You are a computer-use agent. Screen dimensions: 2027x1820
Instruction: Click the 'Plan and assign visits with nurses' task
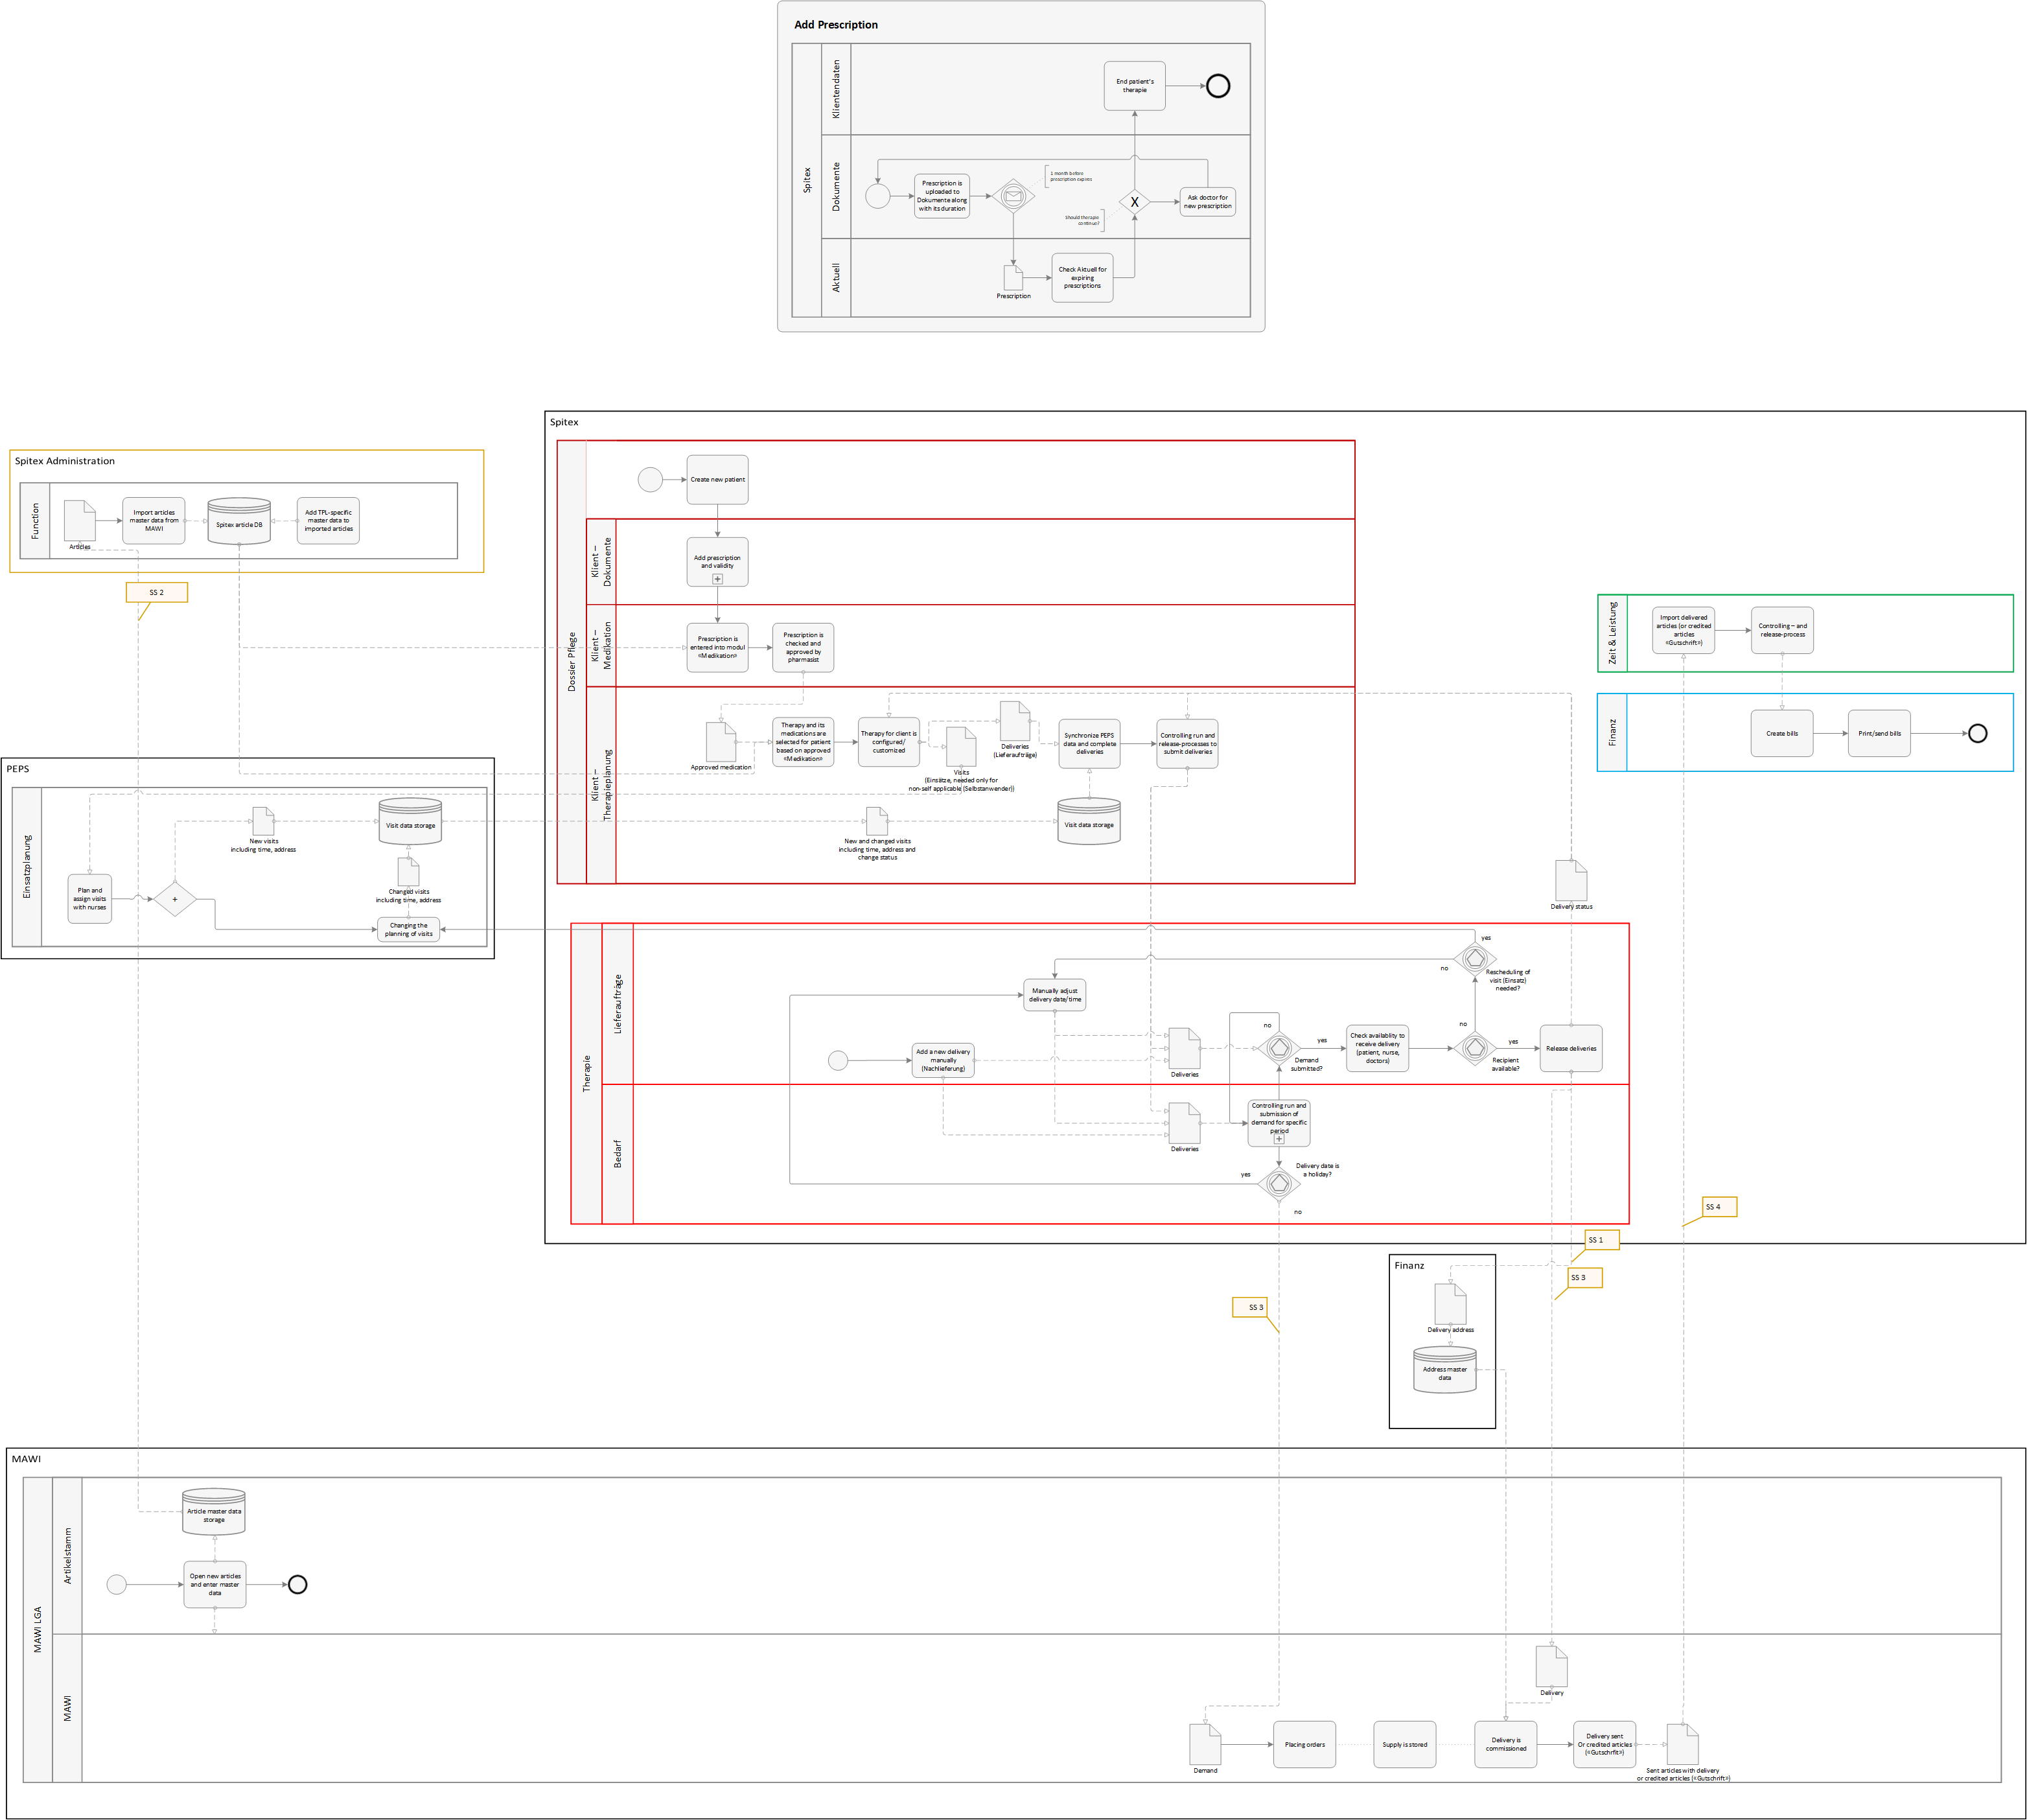tap(90, 899)
